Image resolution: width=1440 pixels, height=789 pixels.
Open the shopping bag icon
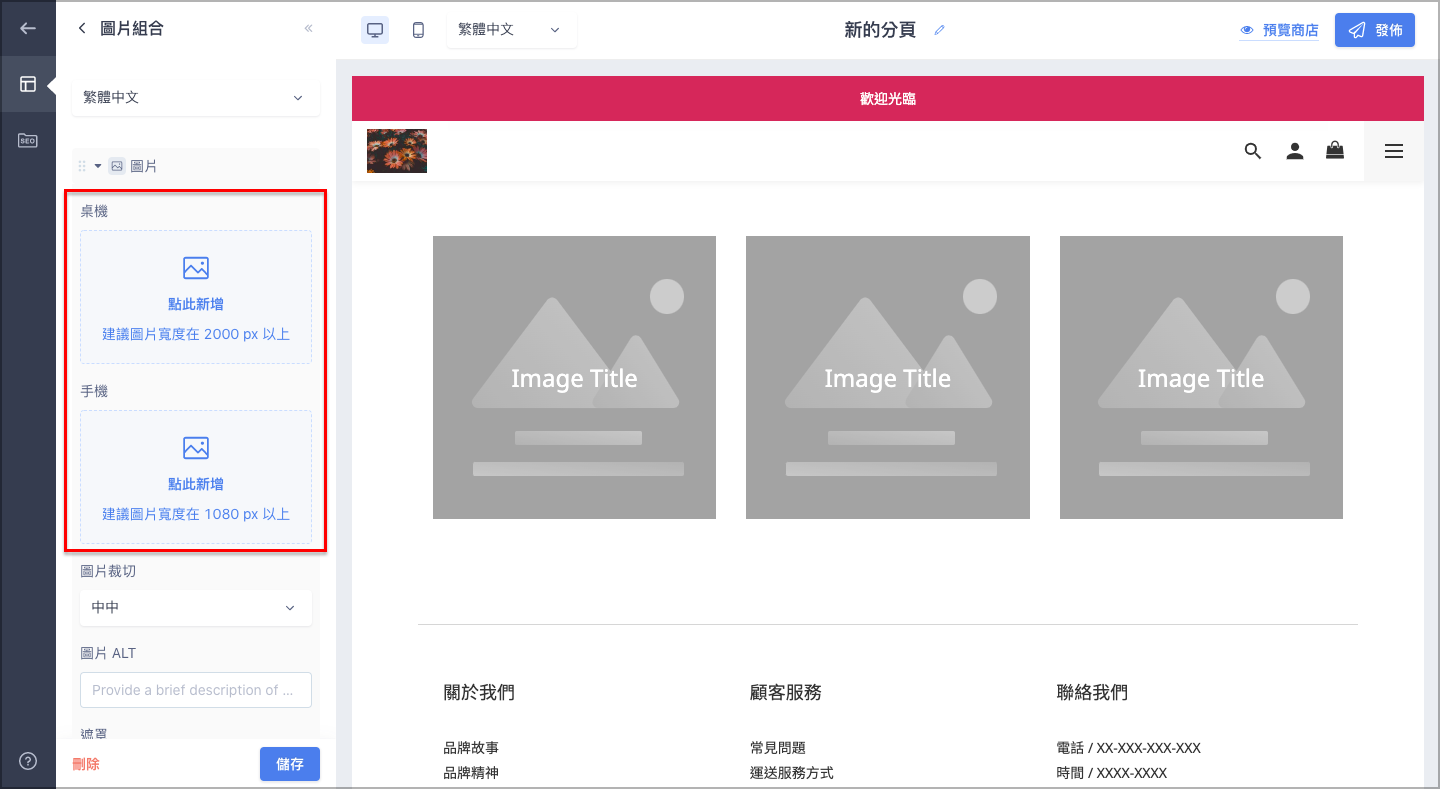pyautogui.click(x=1335, y=150)
